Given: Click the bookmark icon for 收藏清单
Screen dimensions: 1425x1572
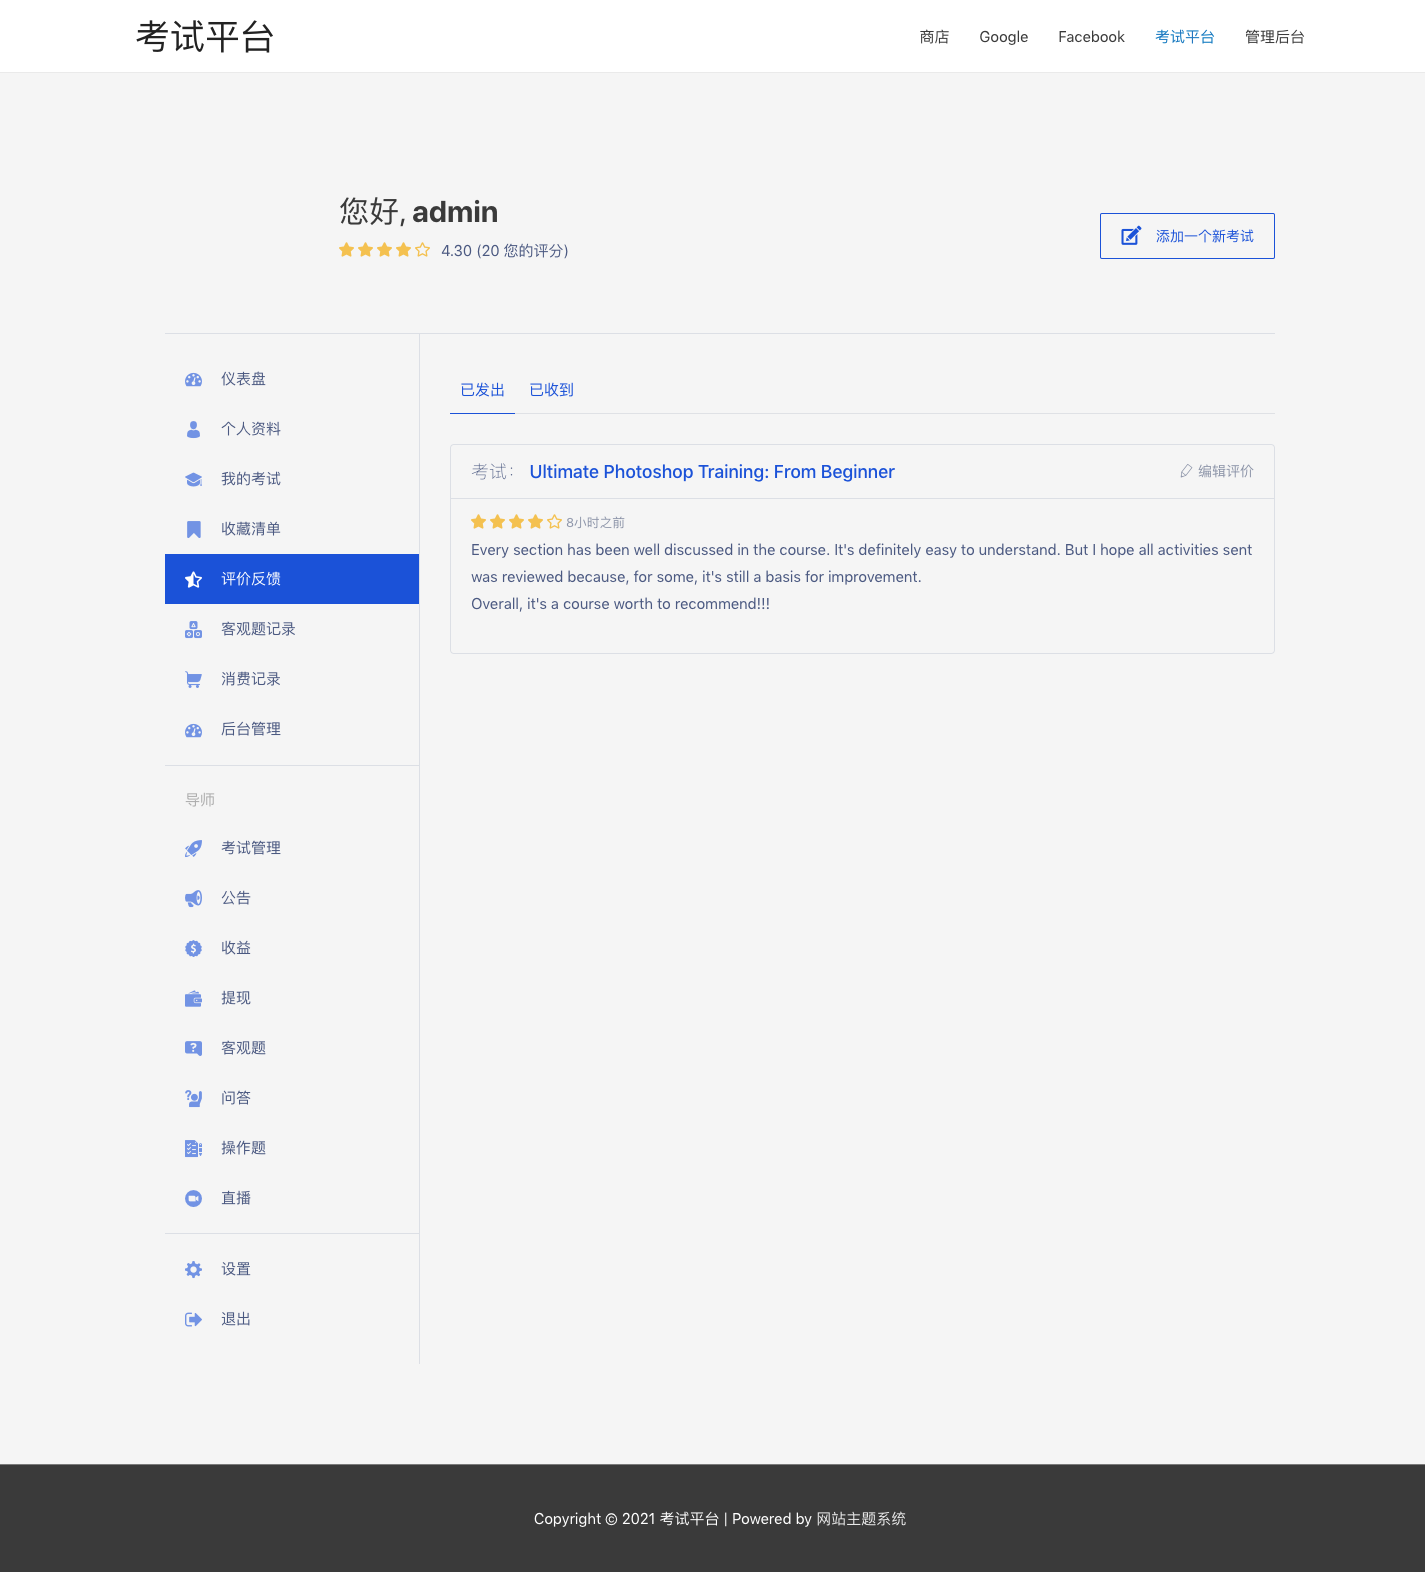Looking at the screenshot, I should pos(194,529).
